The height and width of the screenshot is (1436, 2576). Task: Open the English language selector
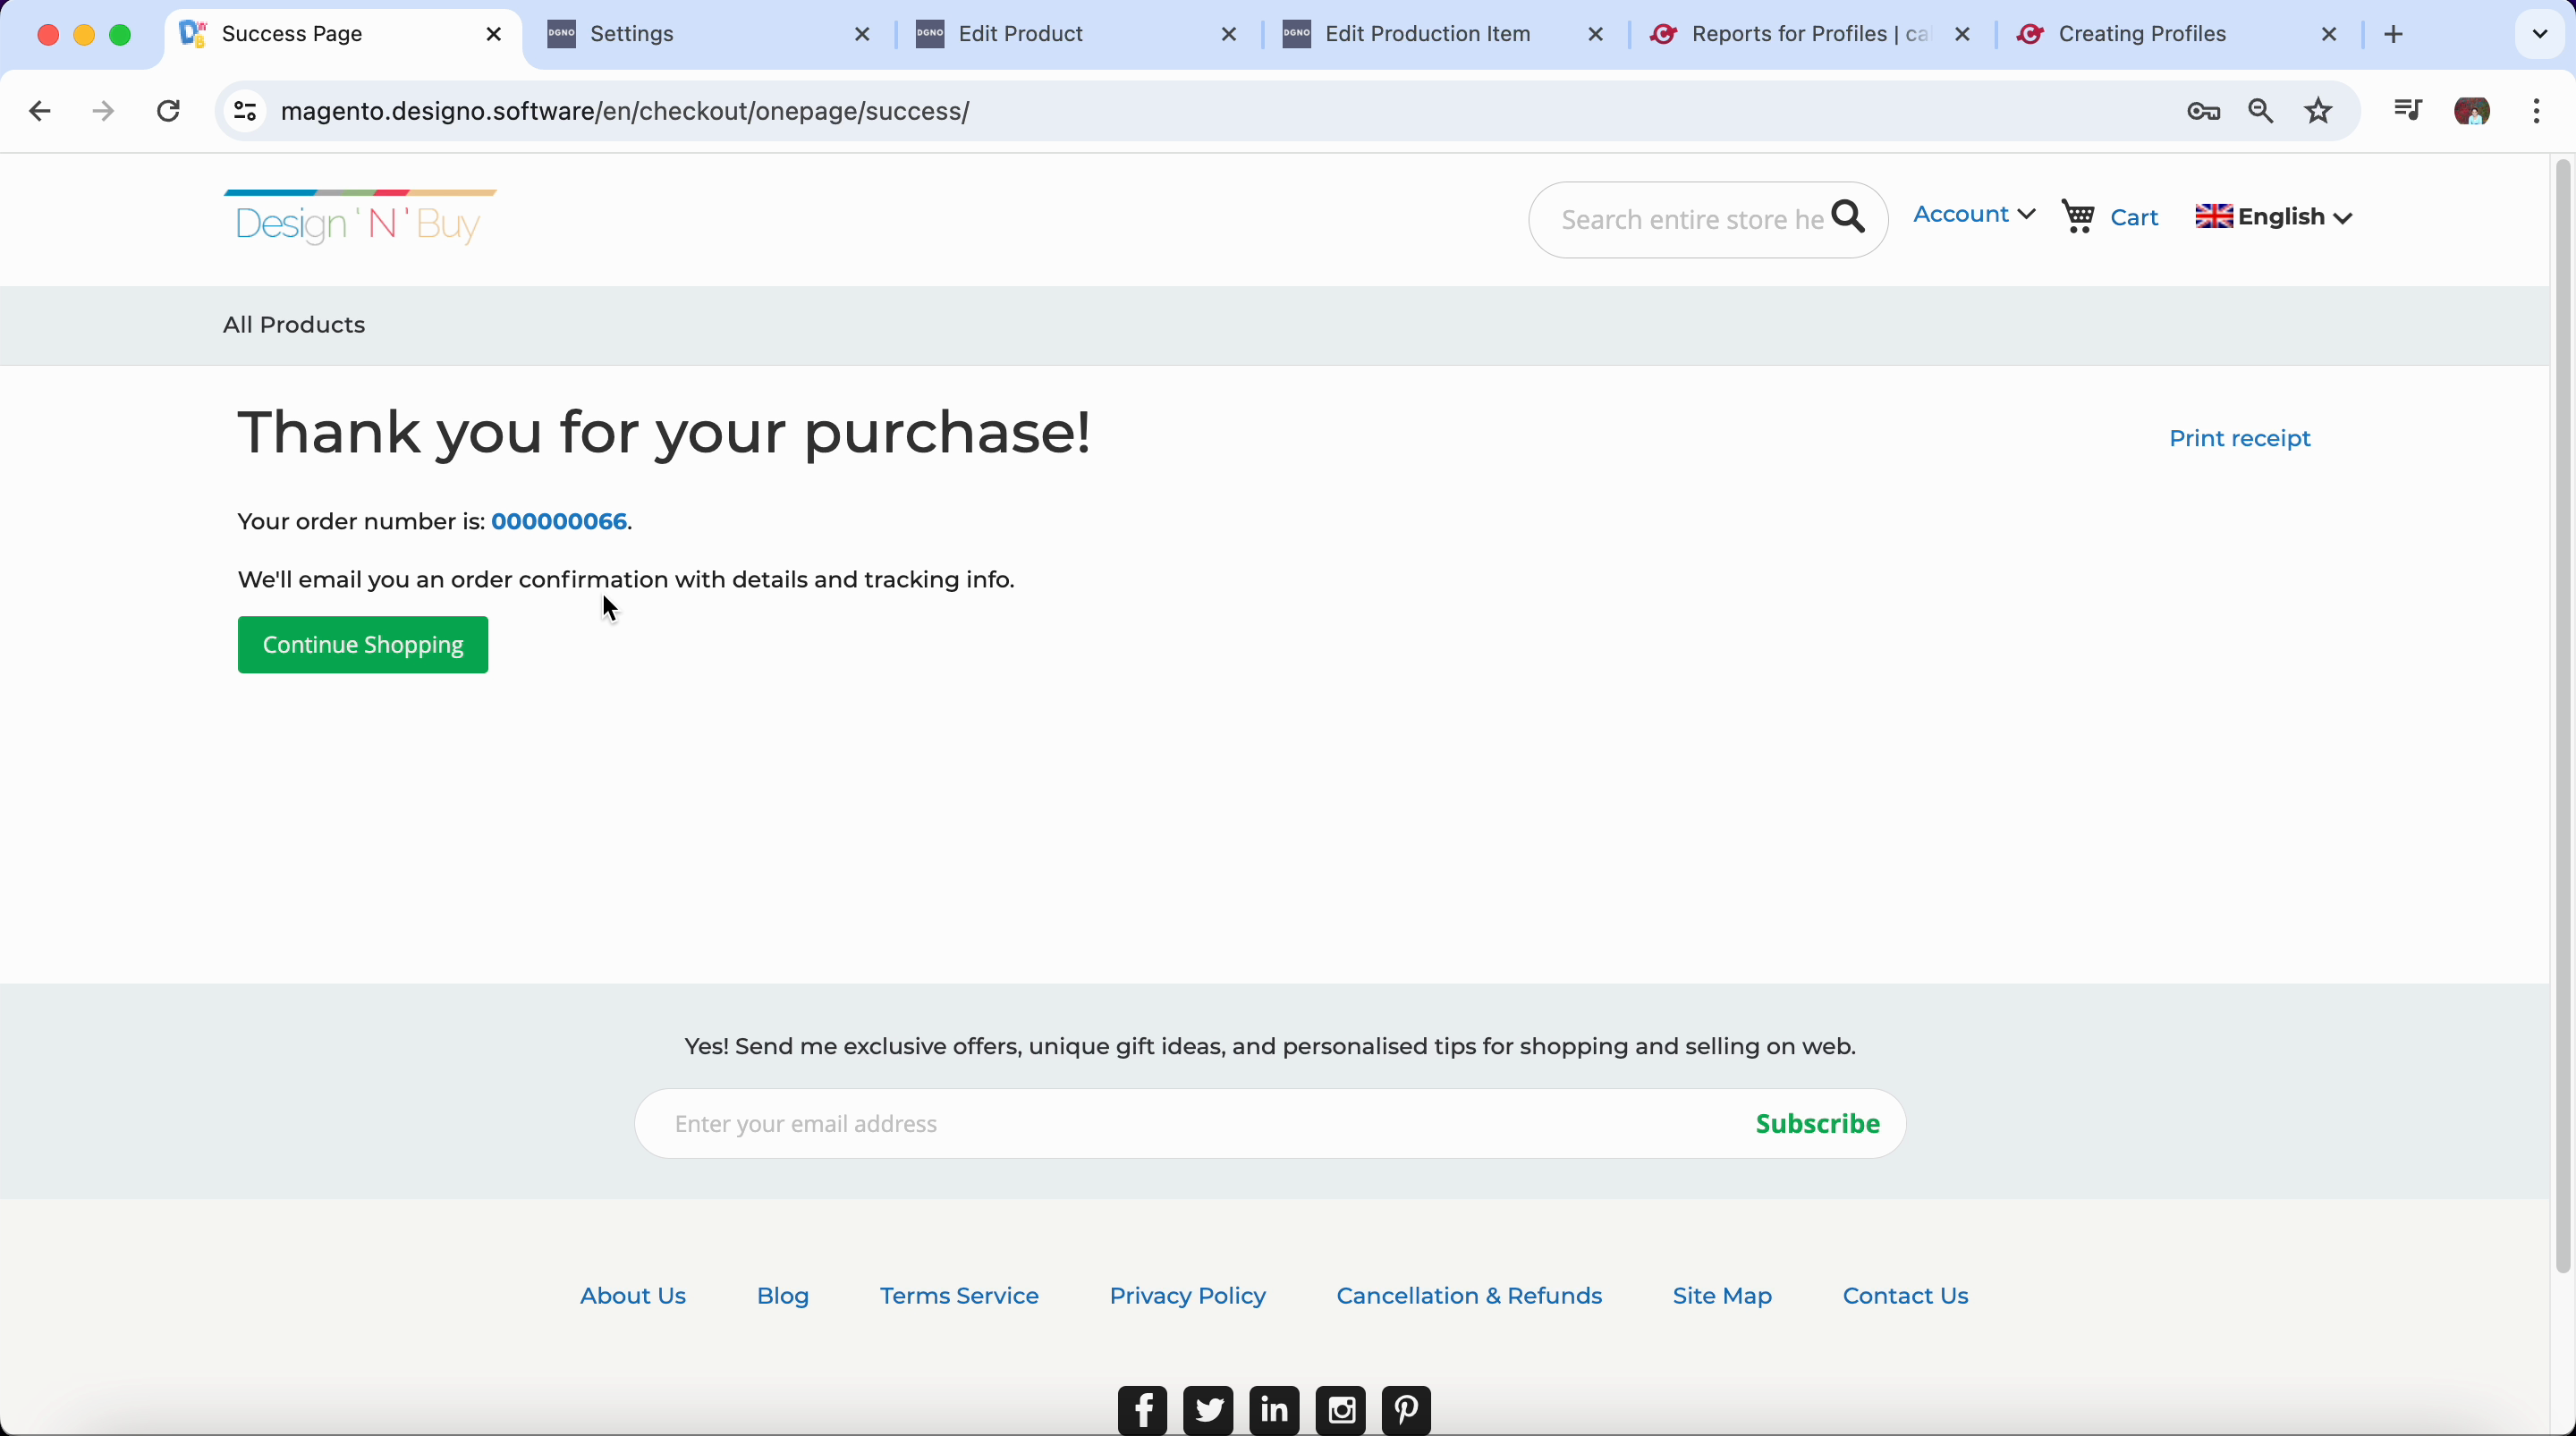tap(2273, 217)
